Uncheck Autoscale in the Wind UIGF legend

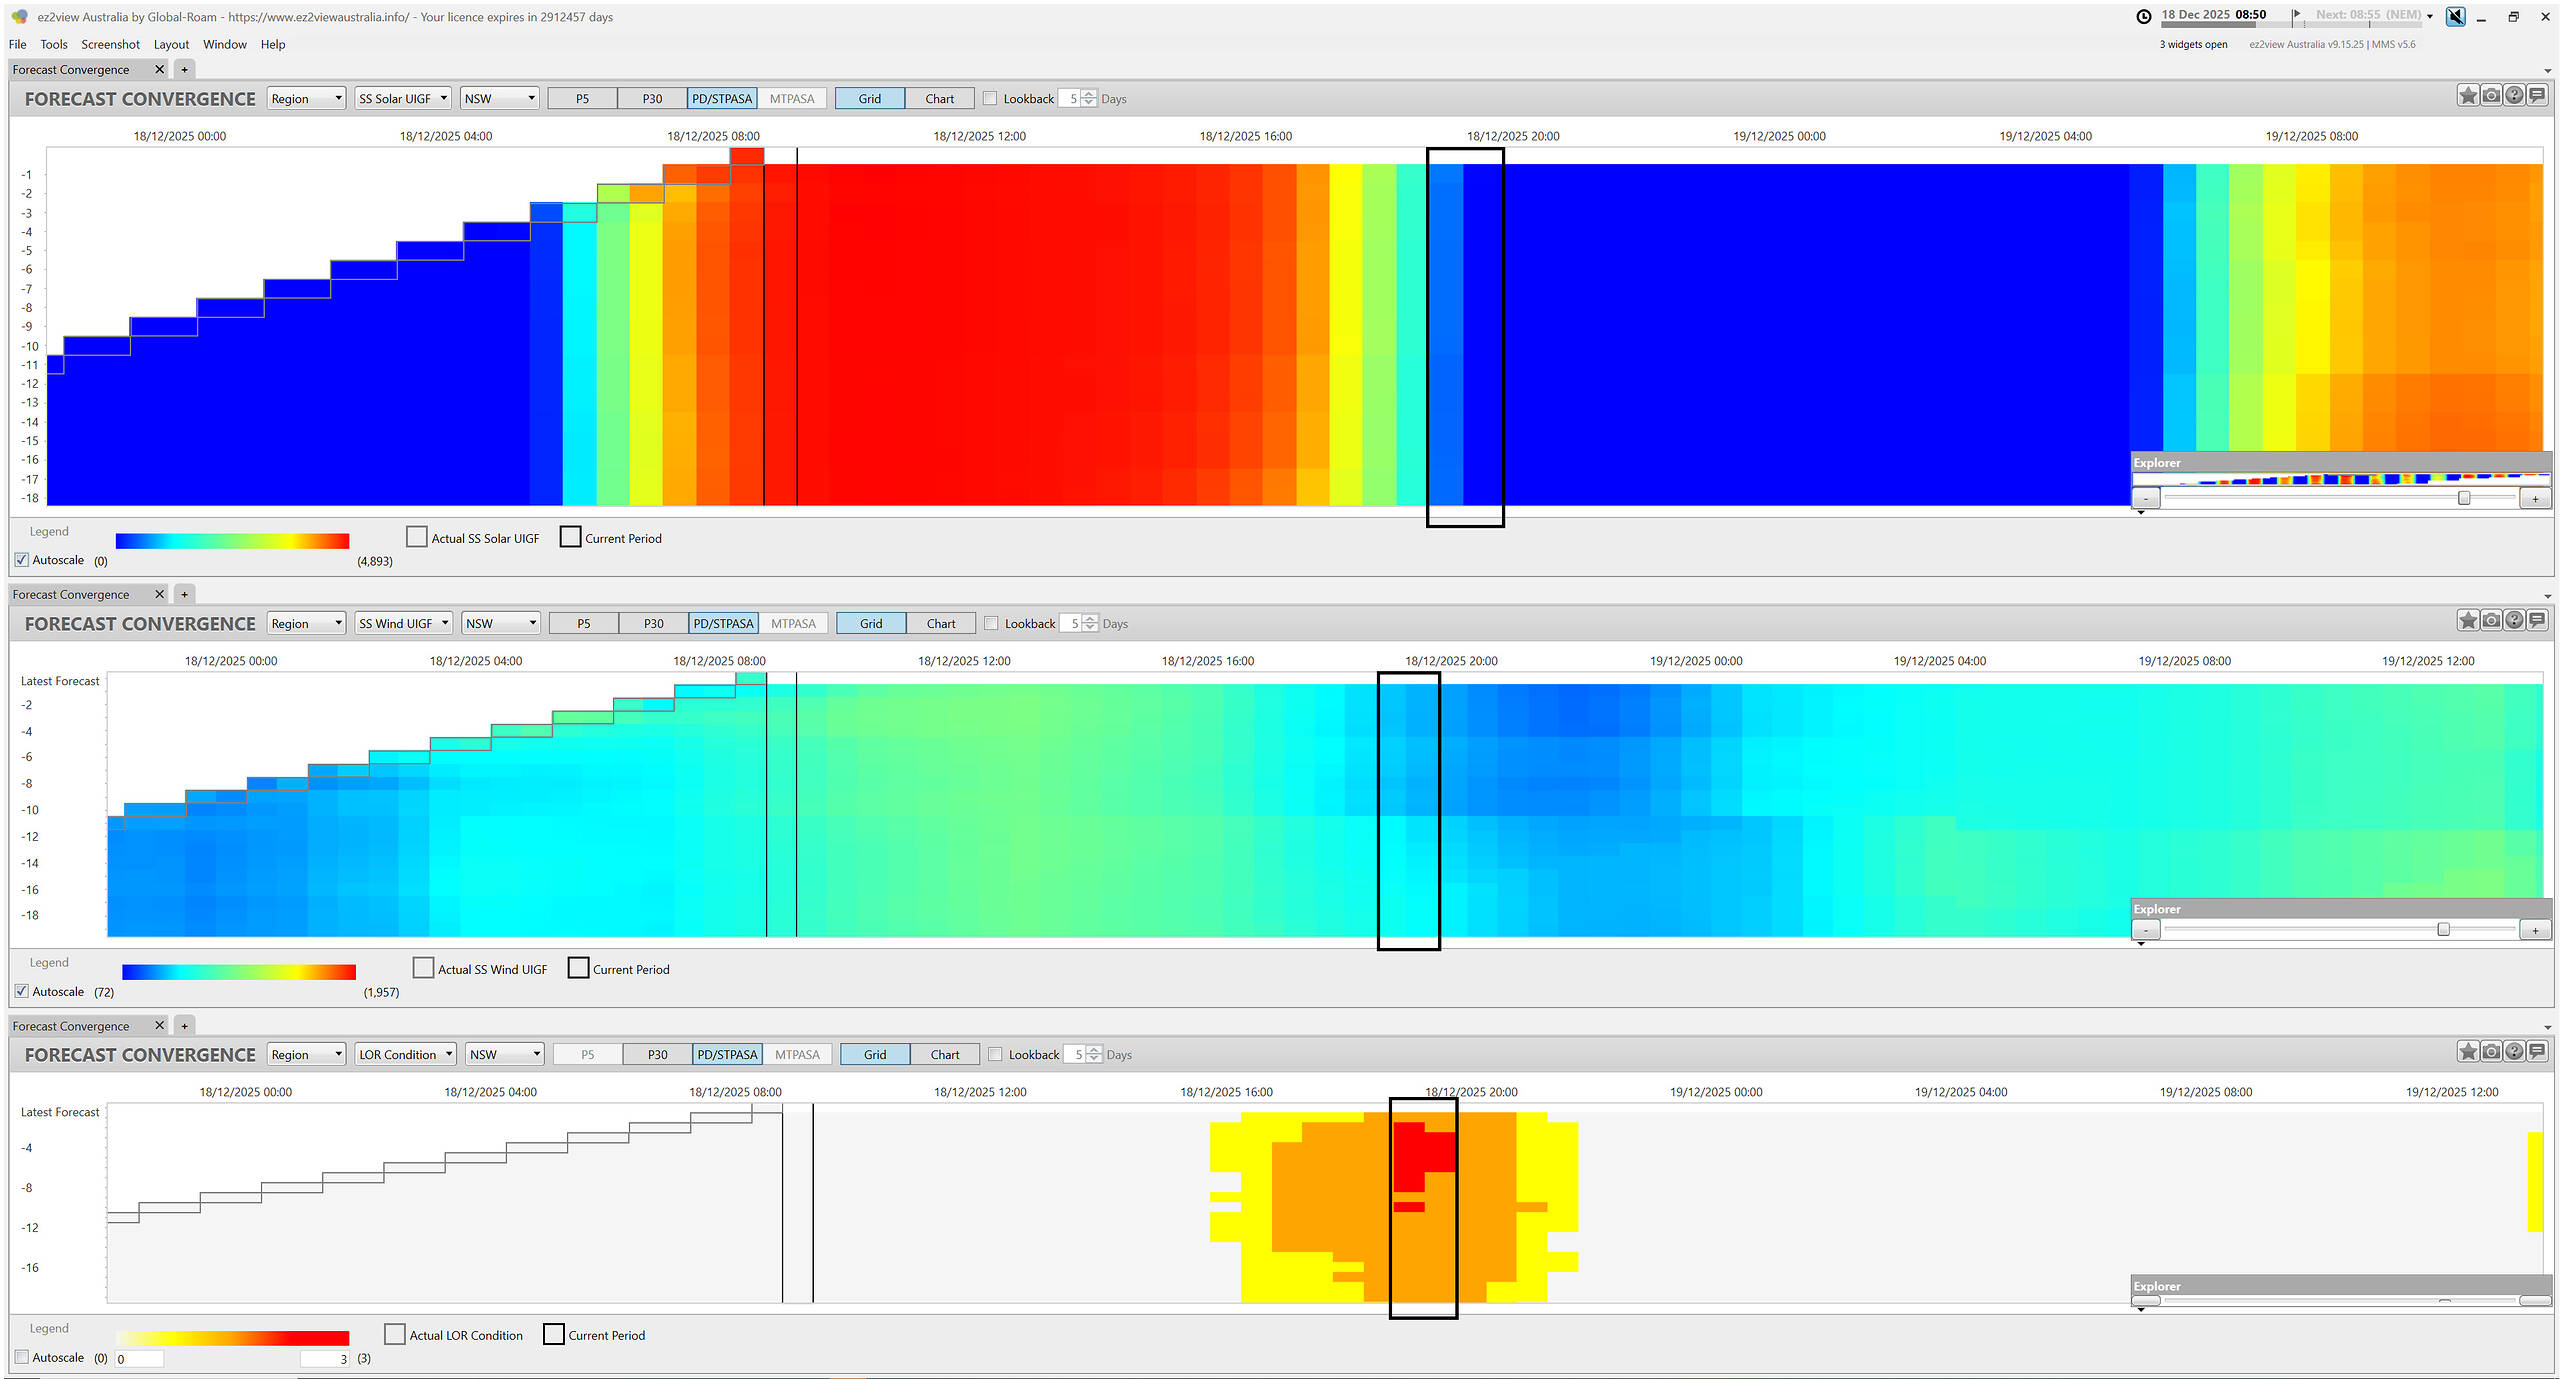point(22,991)
